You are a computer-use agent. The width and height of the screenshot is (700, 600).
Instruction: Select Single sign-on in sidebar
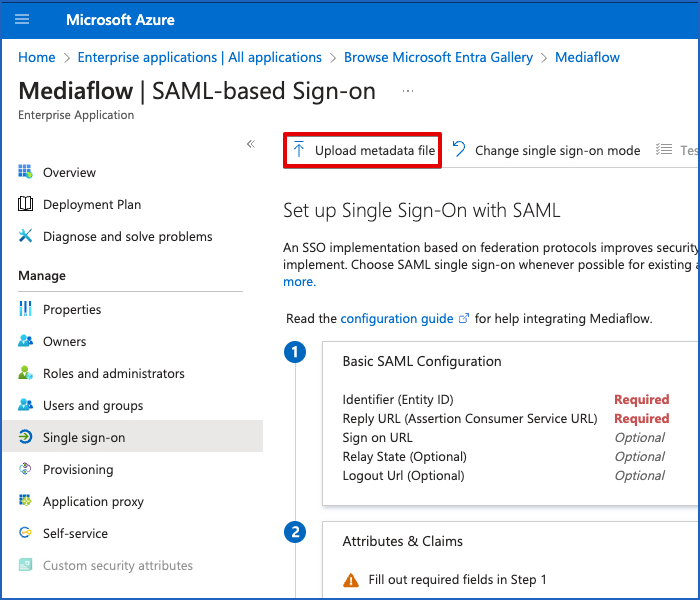click(84, 437)
